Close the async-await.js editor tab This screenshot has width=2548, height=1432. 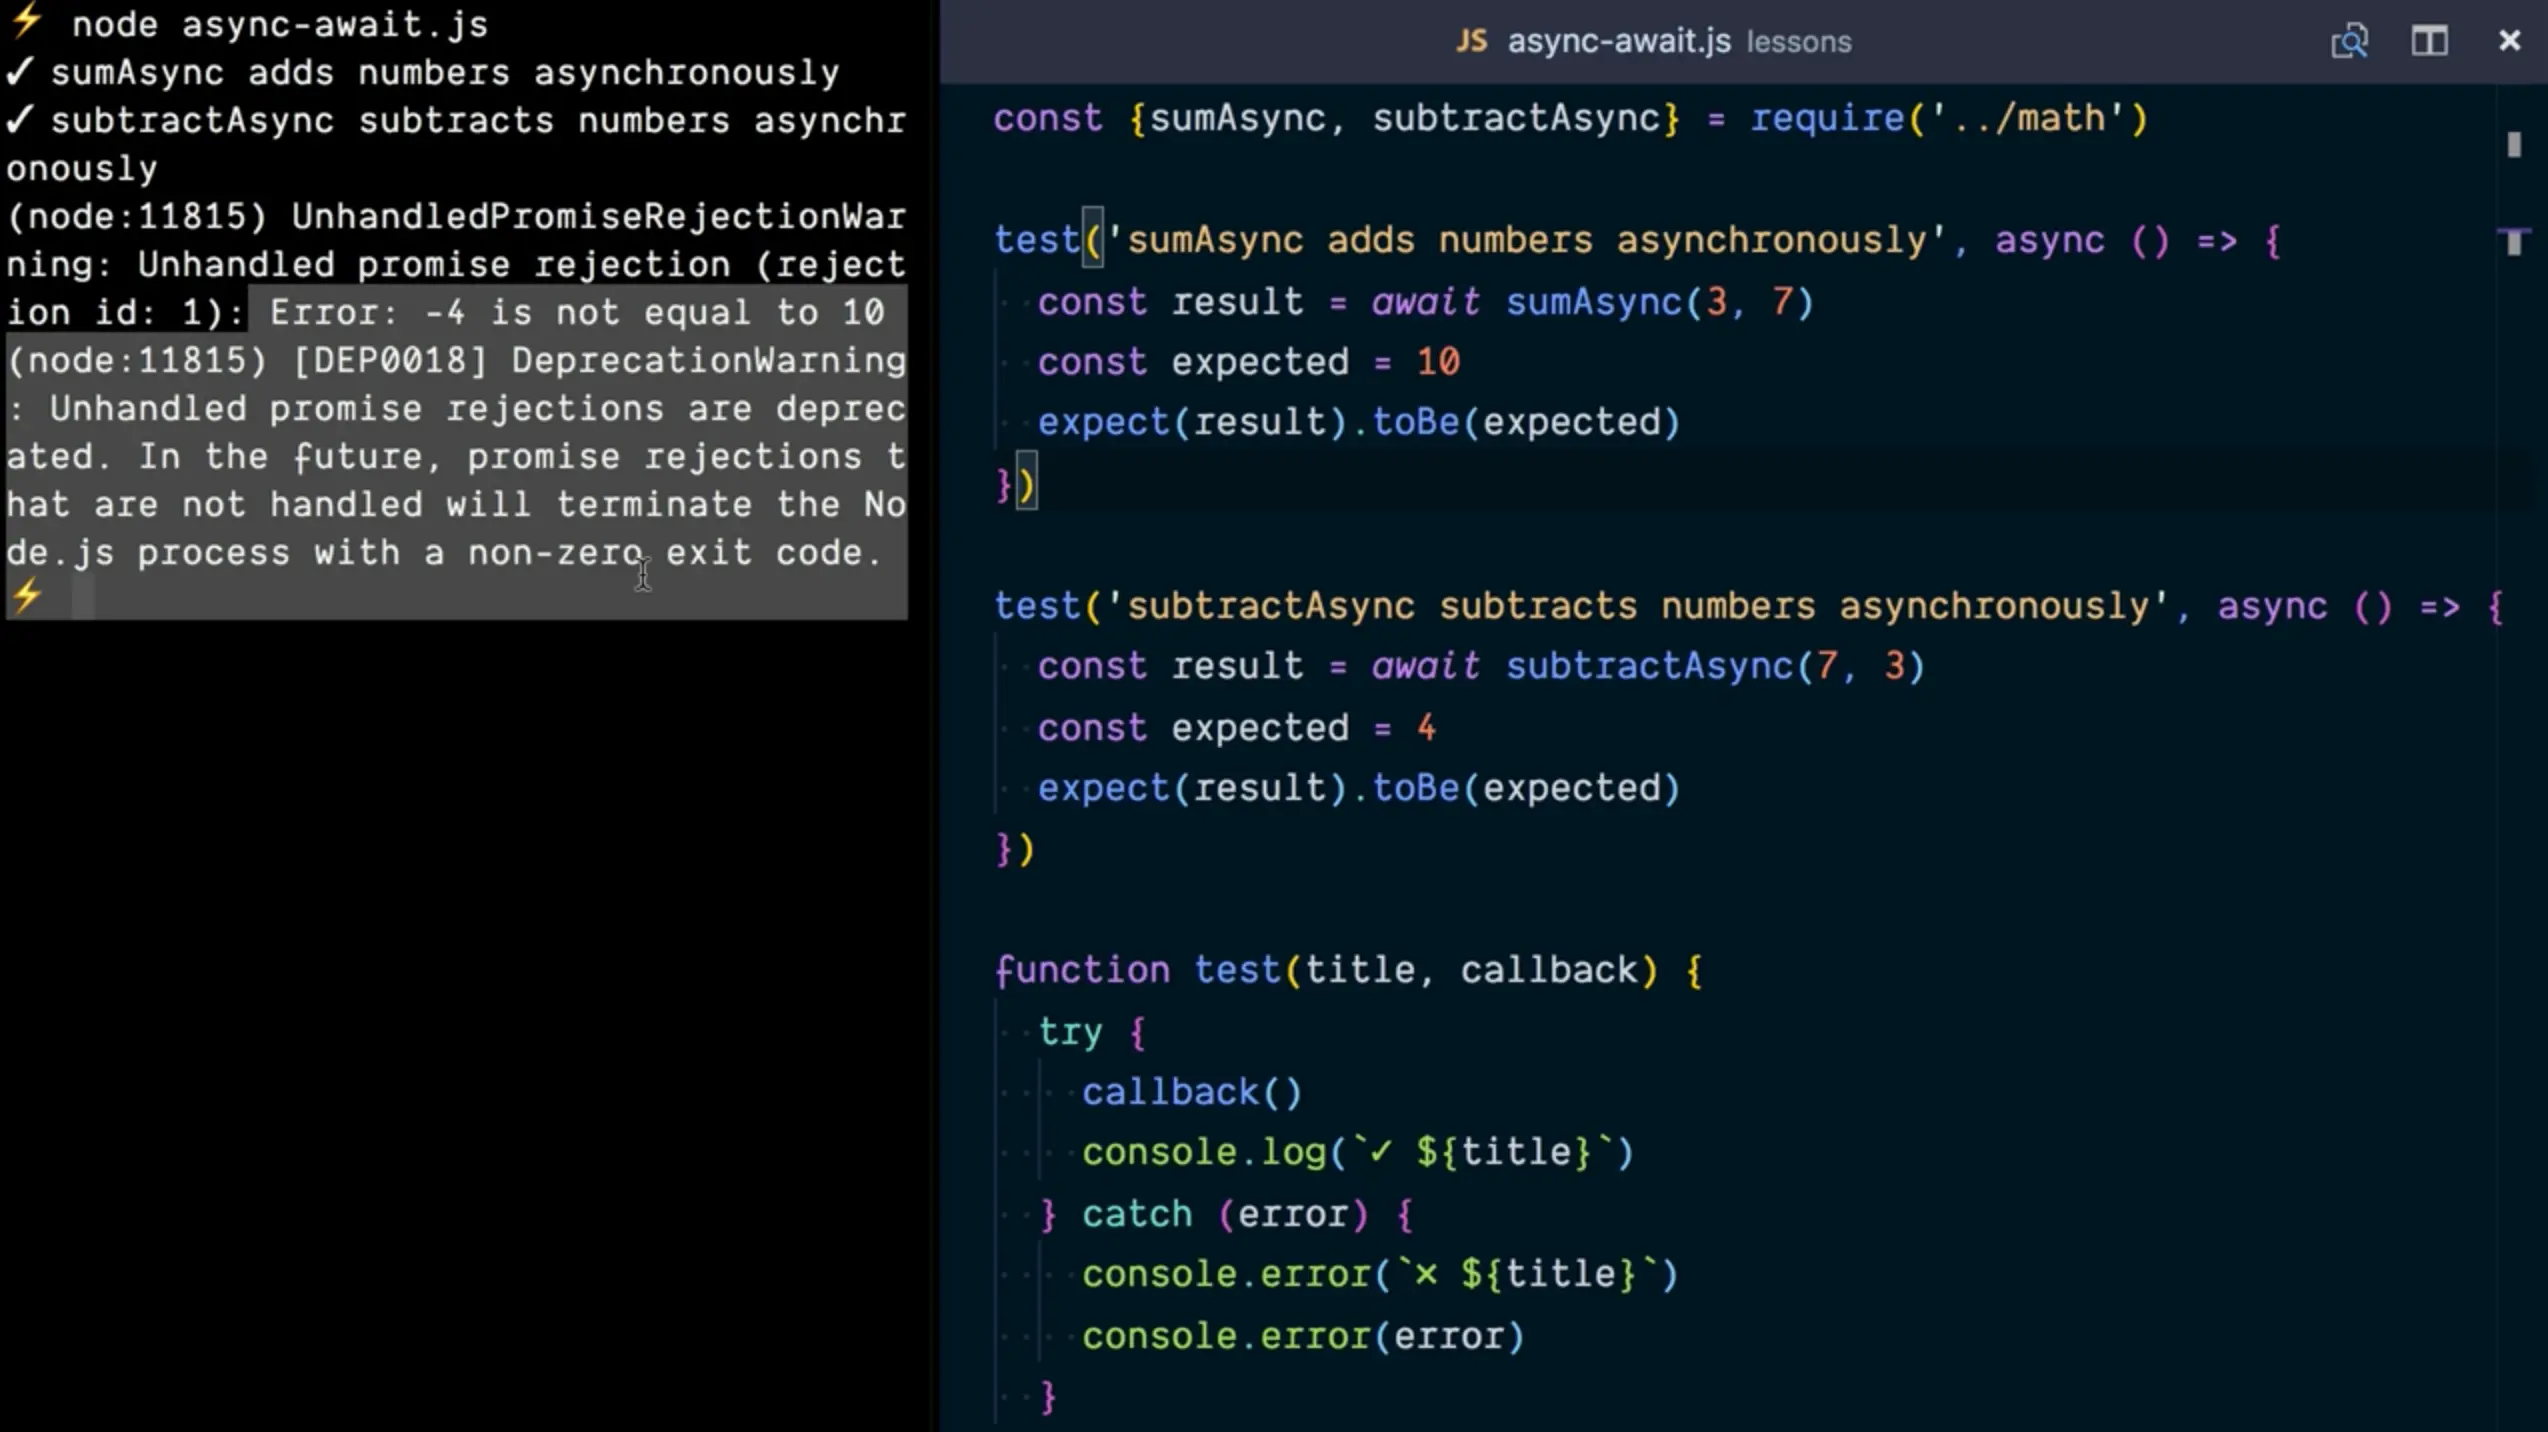click(2509, 41)
